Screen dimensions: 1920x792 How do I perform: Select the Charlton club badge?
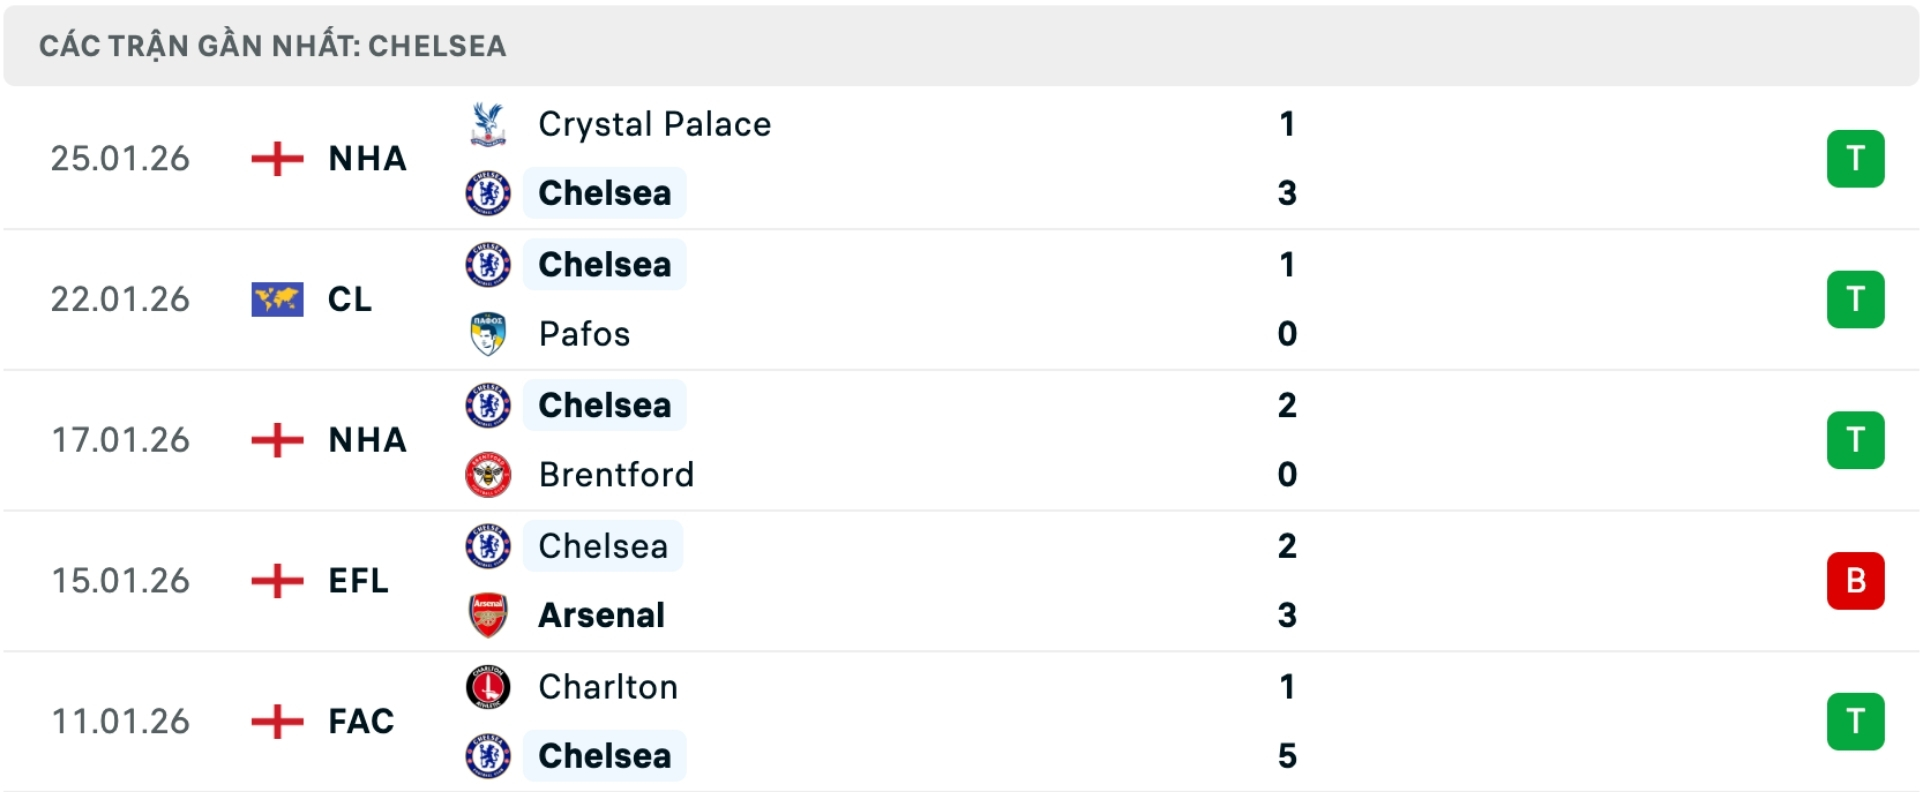pyautogui.click(x=487, y=687)
